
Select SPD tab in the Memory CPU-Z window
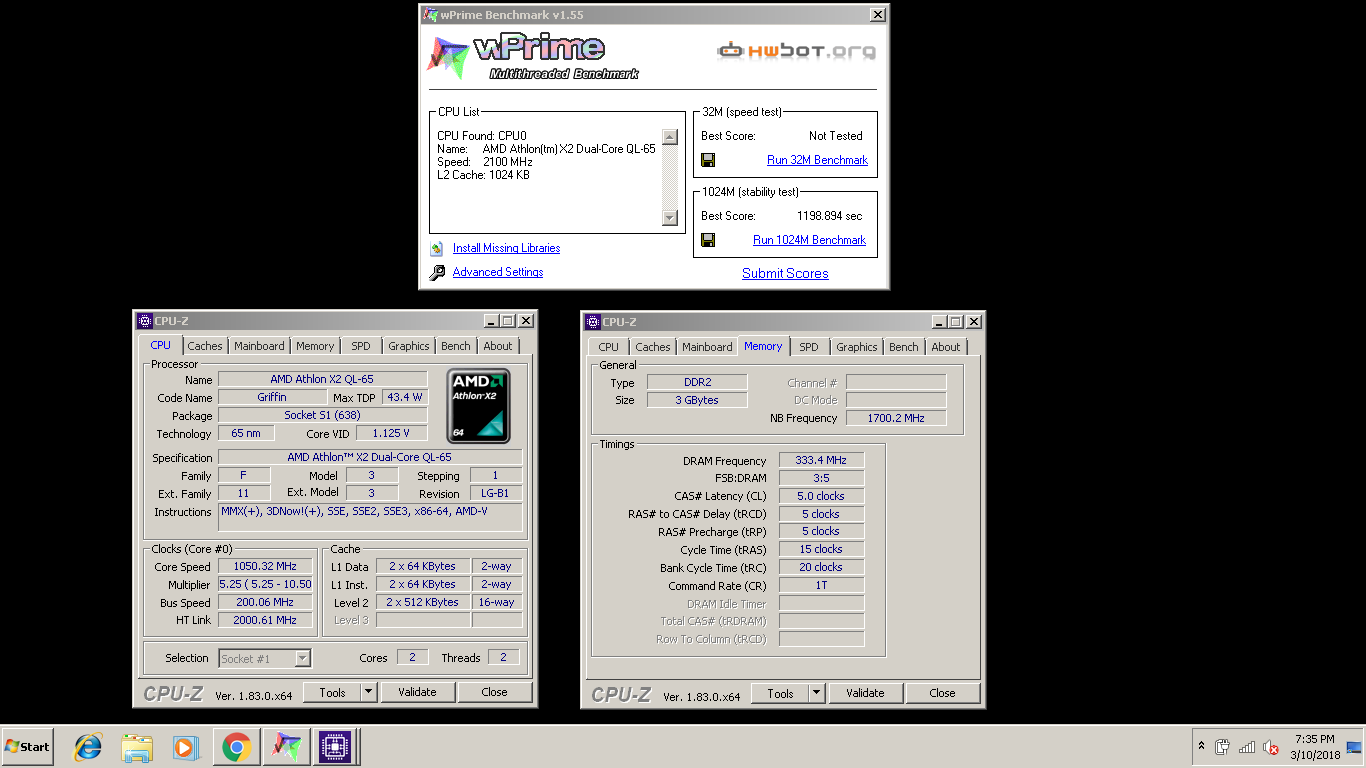click(x=809, y=347)
